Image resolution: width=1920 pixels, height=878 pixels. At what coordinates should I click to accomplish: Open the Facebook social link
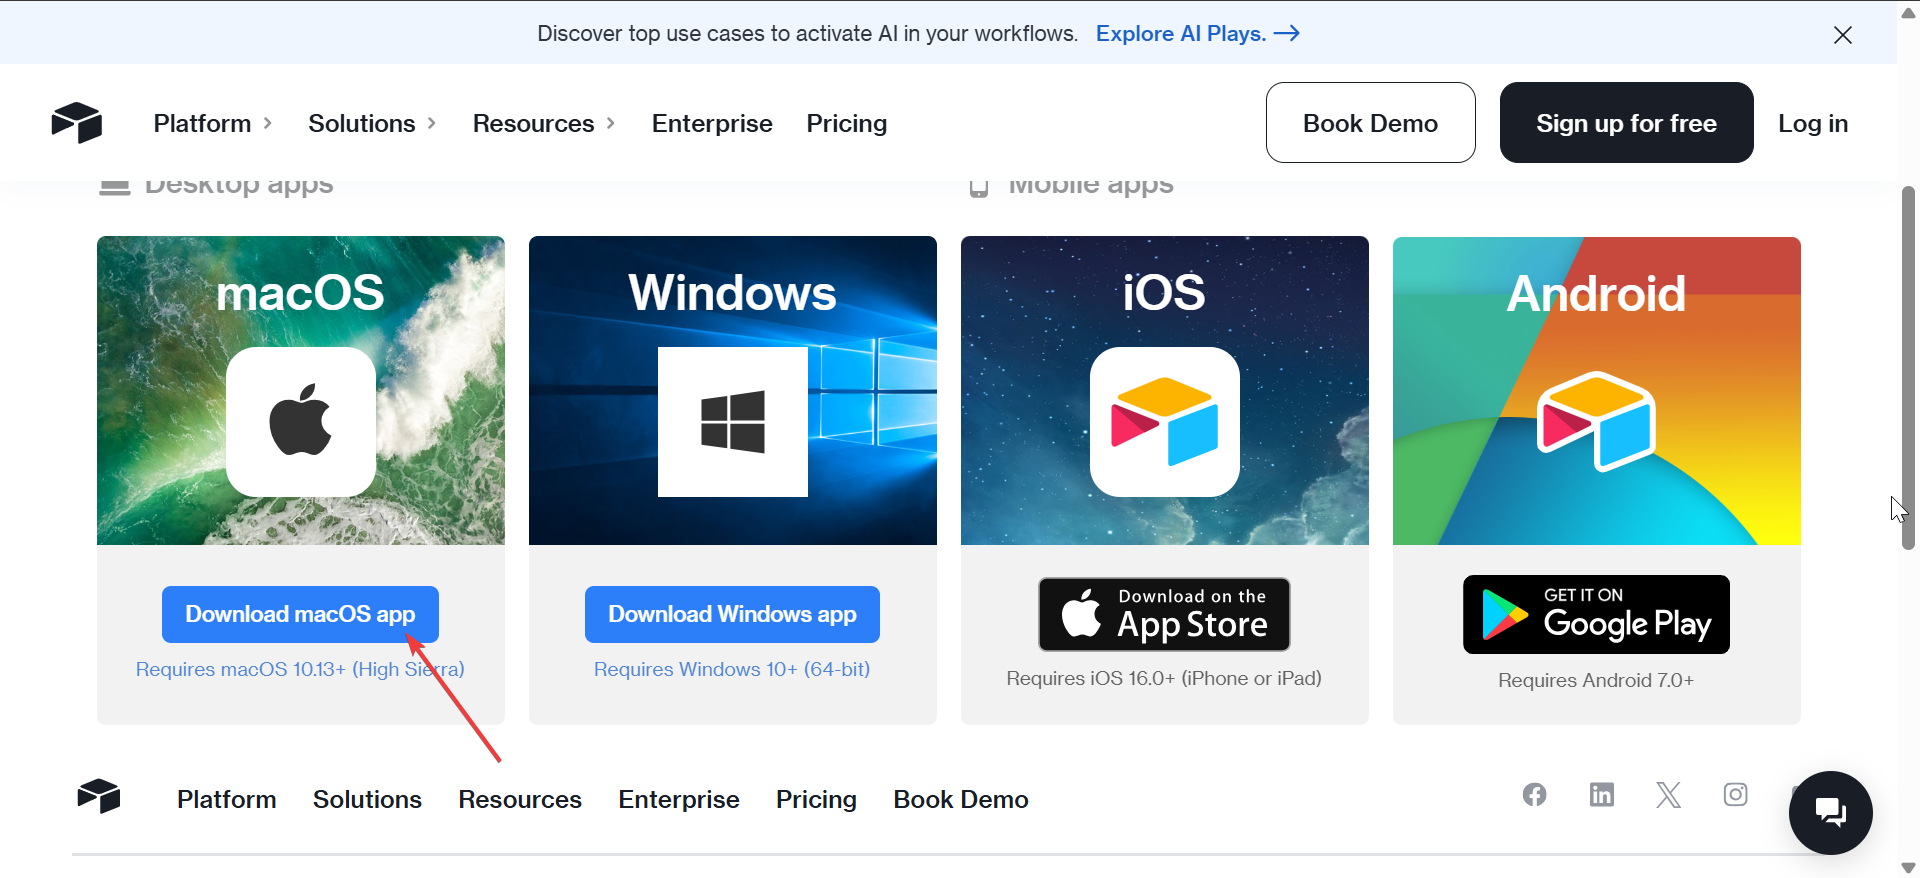point(1535,795)
